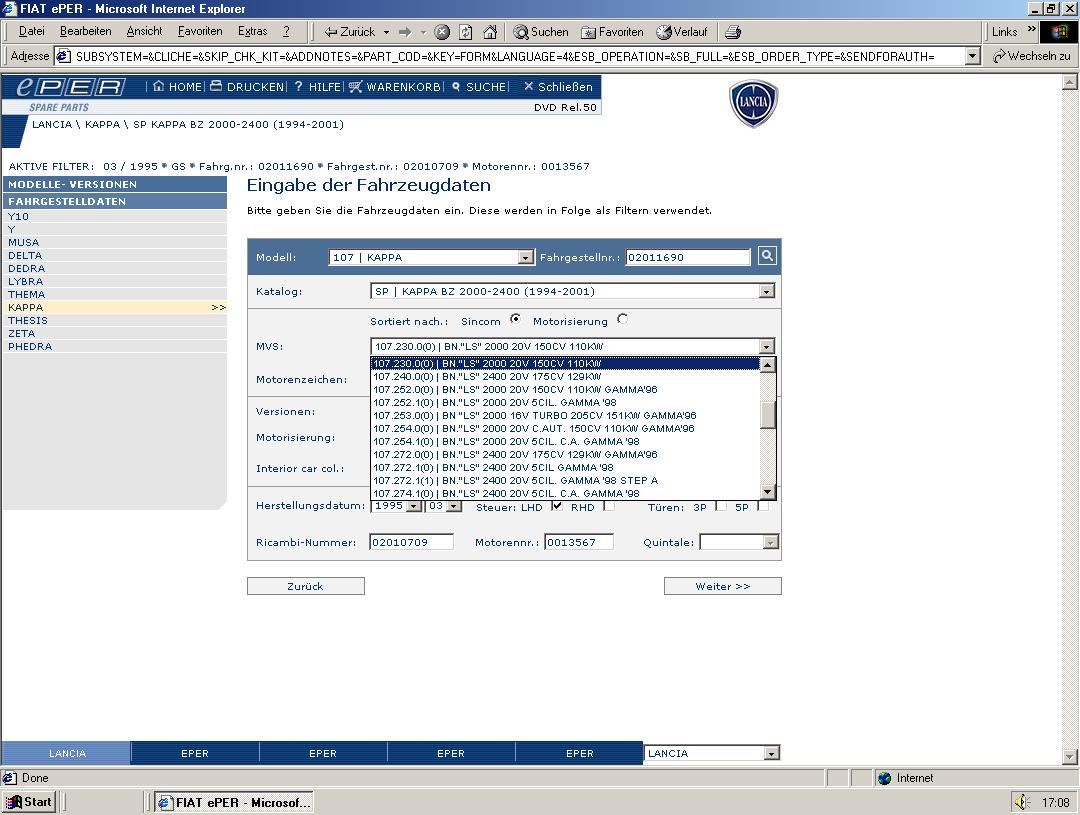Toggle the RHD steering checkbox
1080x815 pixels.
coord(609,506)
